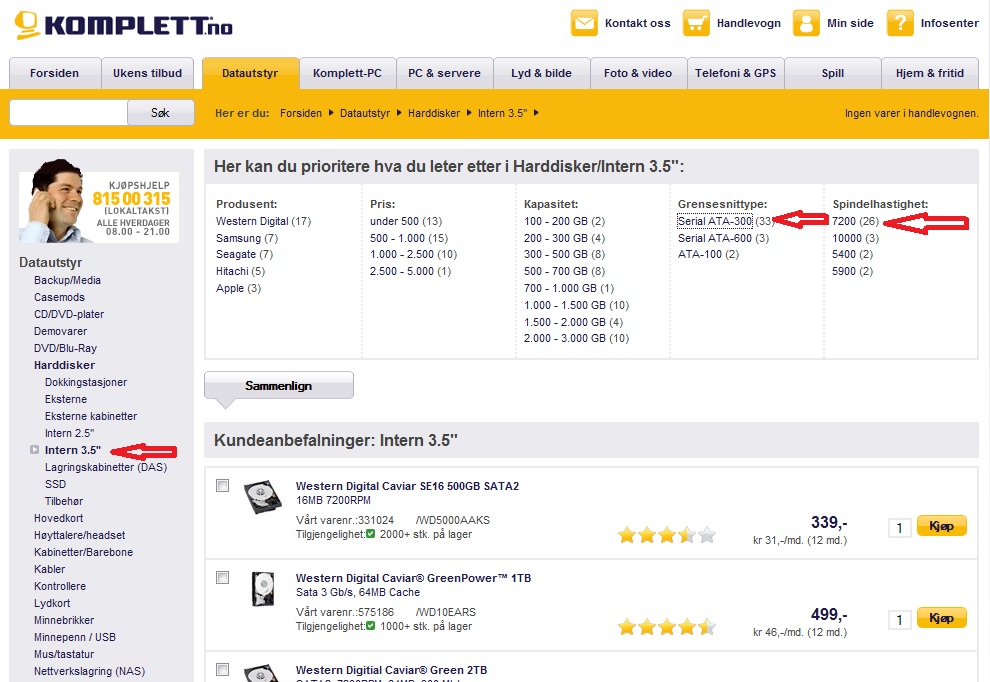Click Harddisker in the breadcrumb

(434, 113)
